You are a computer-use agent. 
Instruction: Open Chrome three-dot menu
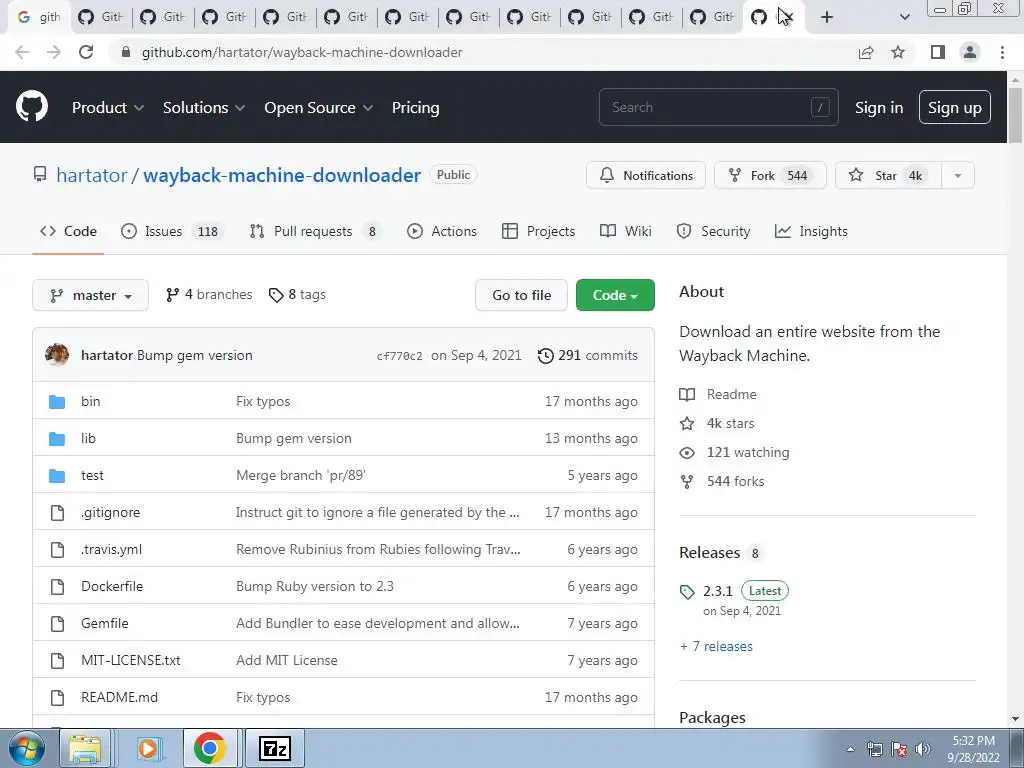coord(1002,52)
